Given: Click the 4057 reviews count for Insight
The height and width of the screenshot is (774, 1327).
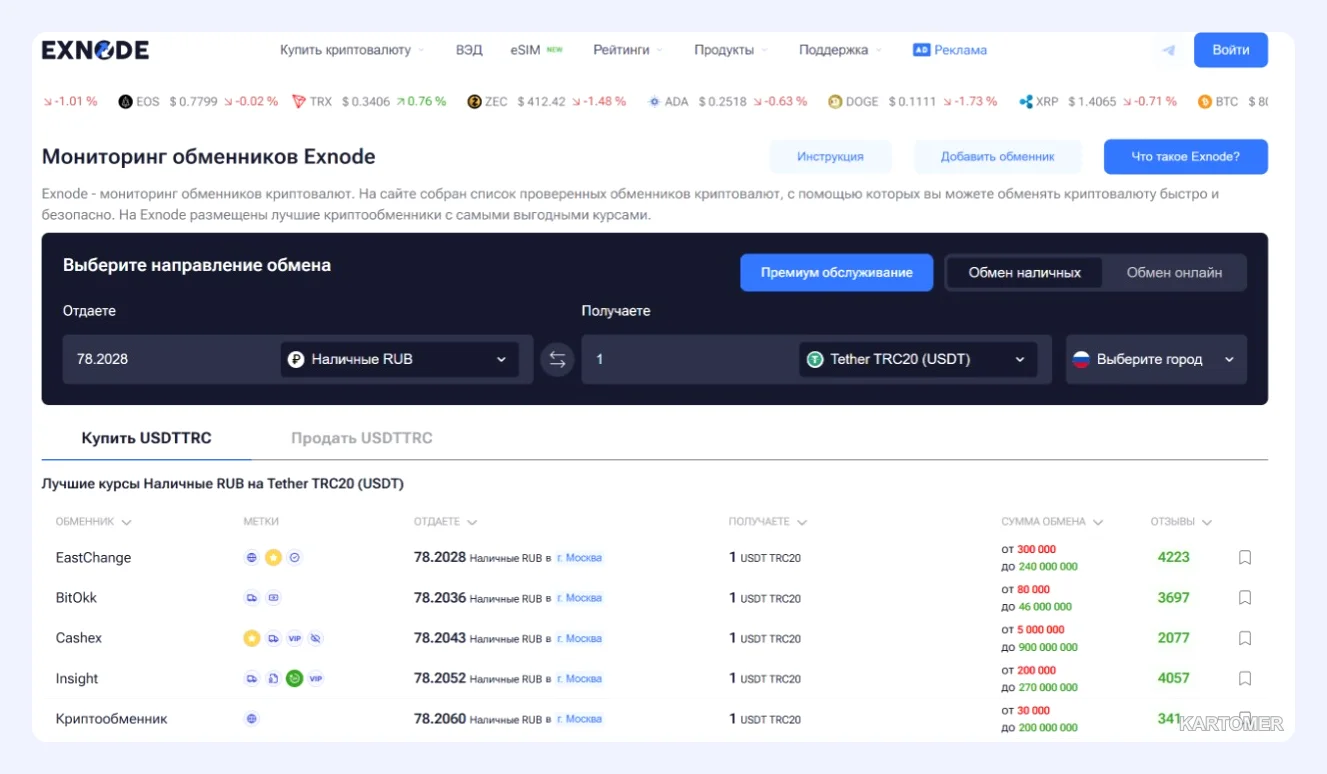Looking at the screenshot, I should click(x=1174, y=678).
